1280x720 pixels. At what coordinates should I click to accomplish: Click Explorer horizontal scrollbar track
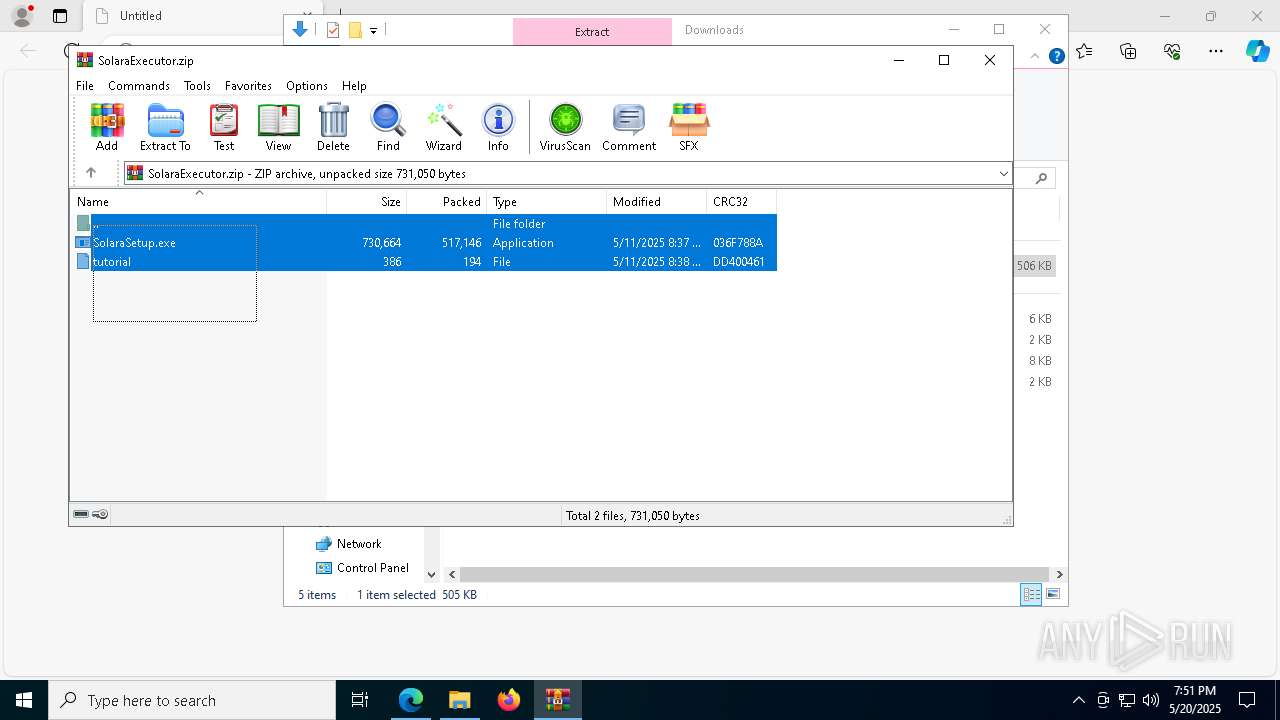point(755,574)
